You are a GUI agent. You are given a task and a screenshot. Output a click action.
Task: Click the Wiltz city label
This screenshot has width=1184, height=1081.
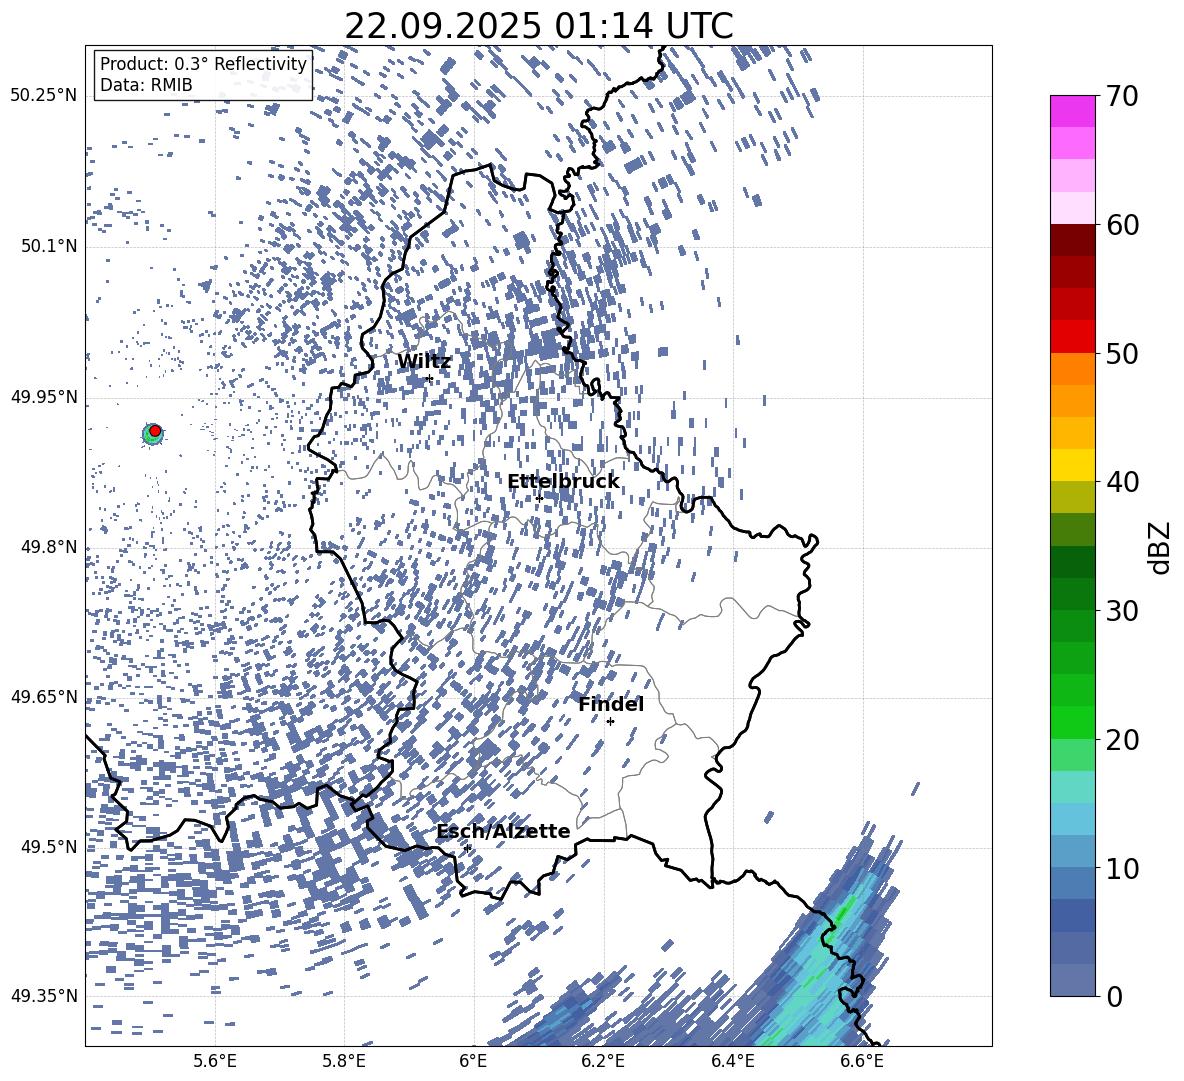click(x=424, y=362)
